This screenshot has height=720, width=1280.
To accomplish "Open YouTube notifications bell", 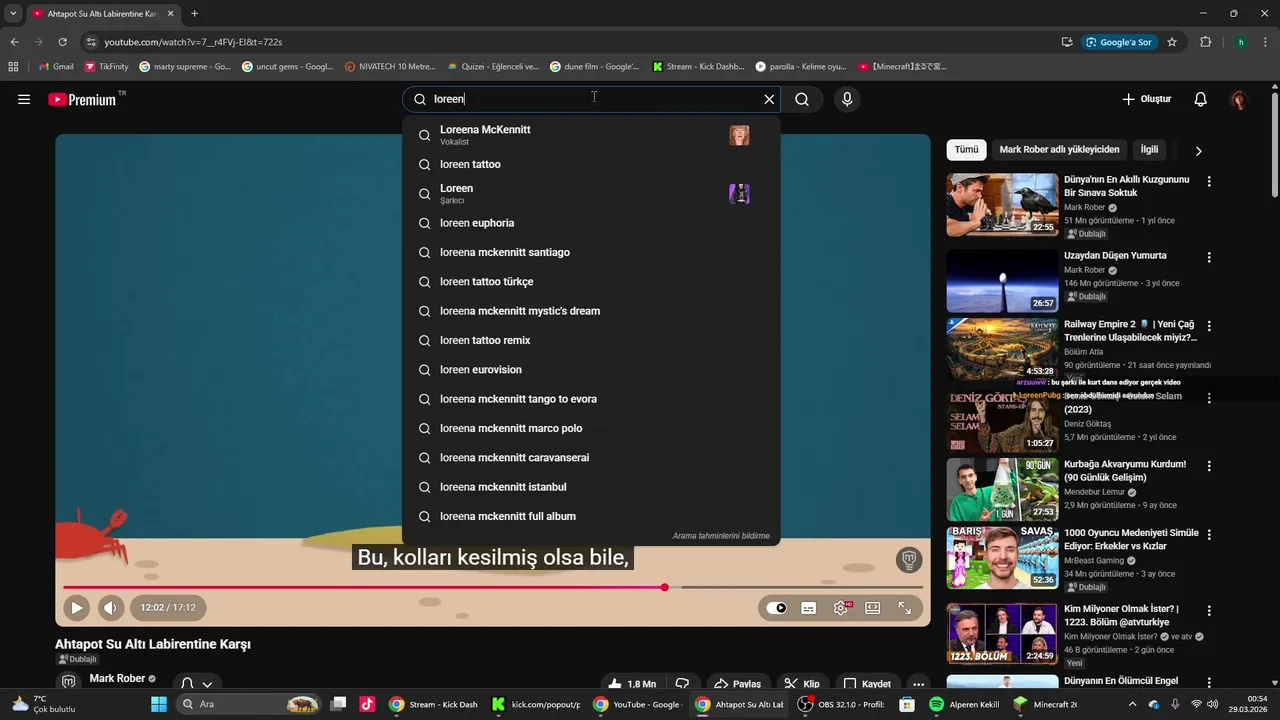I will pyautogui.click(x=1201, y=99).
